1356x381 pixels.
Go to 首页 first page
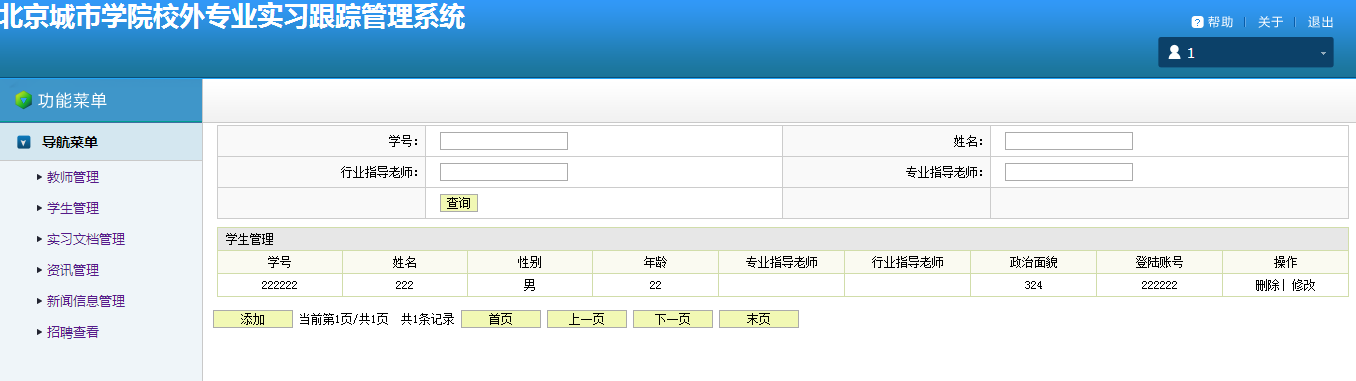pos(501,319)
